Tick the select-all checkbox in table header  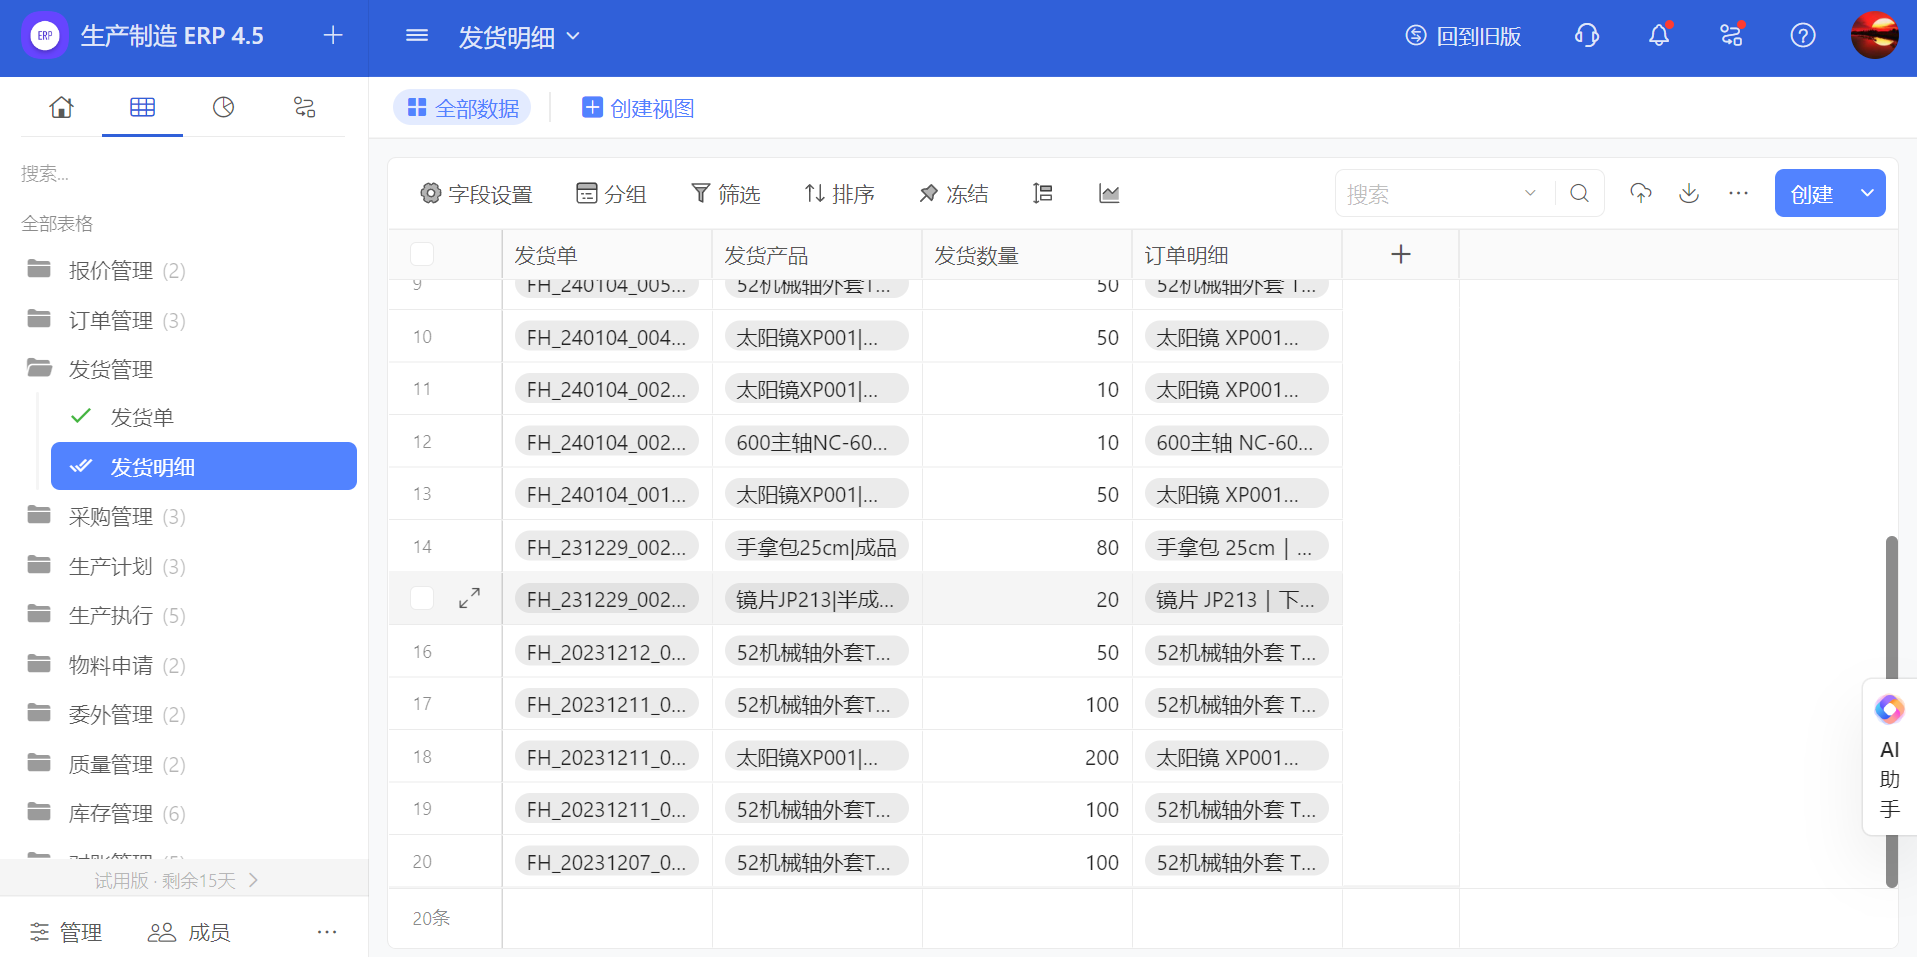pos(422,254)
